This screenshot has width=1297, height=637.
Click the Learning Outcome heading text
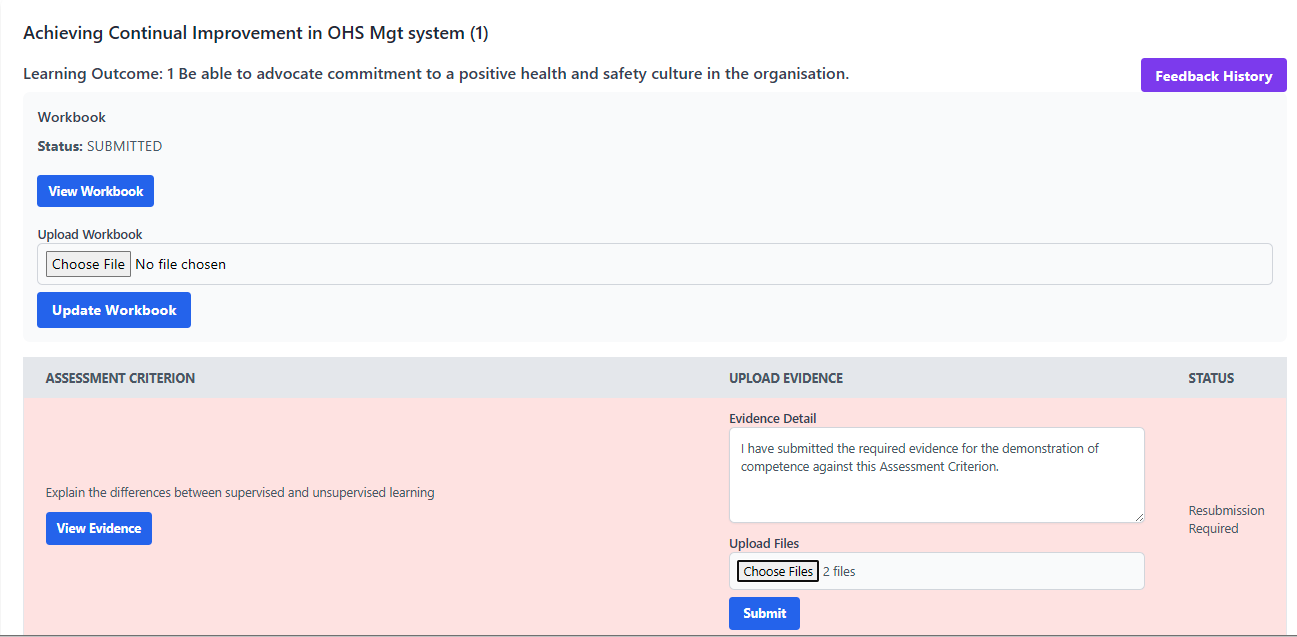point(435,74)
